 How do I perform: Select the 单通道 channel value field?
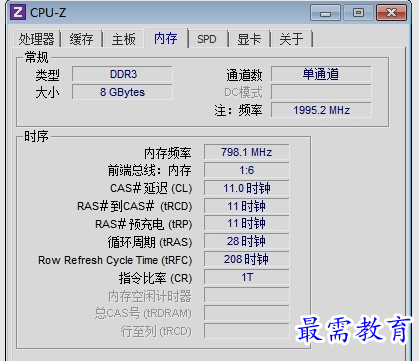(321, 74)
